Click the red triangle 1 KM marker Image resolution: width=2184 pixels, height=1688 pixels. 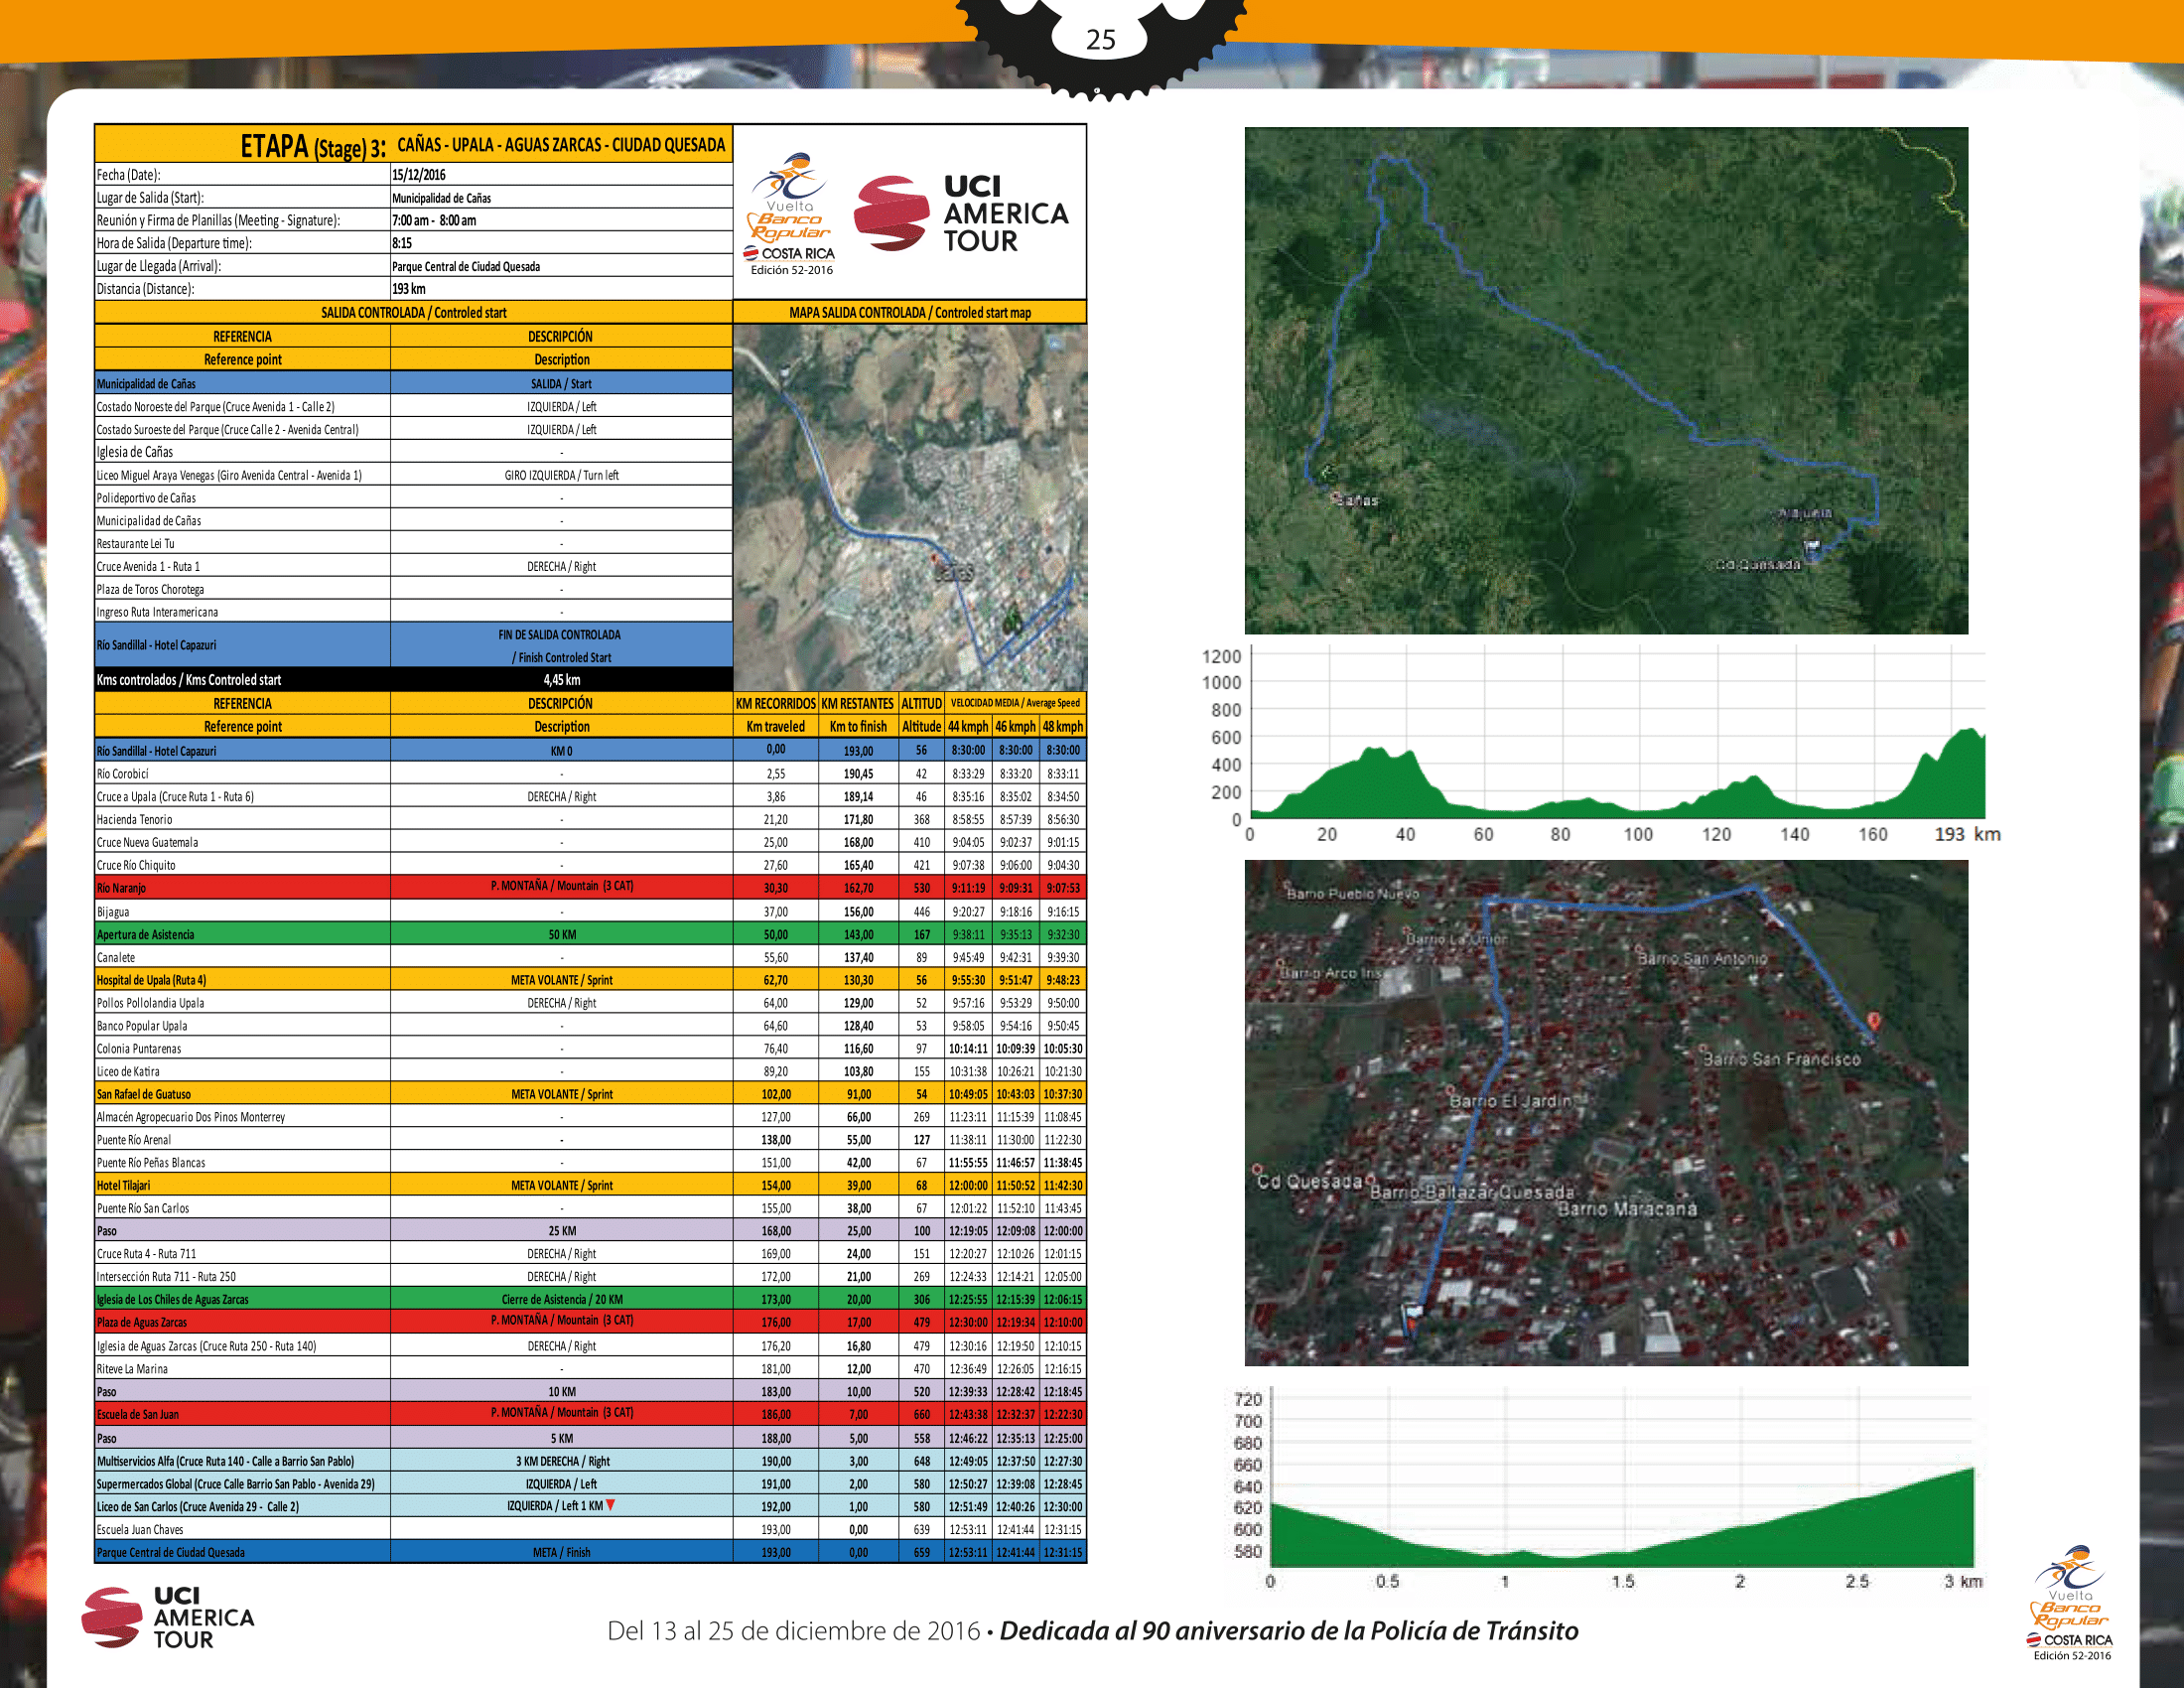coord(611,1505)
